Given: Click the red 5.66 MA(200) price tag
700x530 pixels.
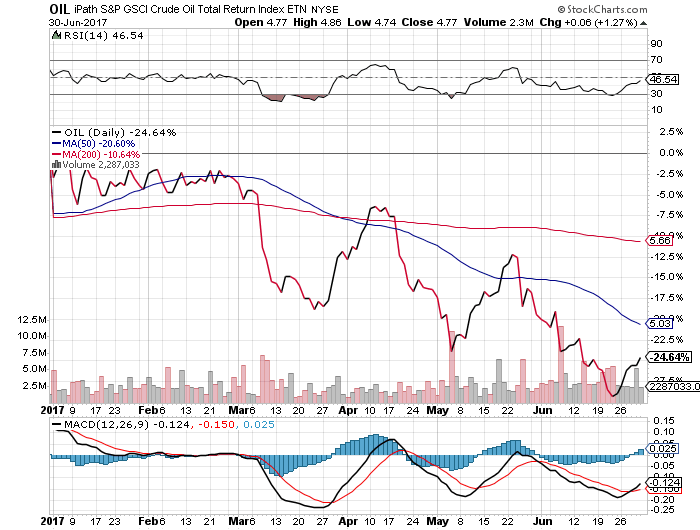Looking at the screenshot, I should pyautogui.click(x=659, y=240).
